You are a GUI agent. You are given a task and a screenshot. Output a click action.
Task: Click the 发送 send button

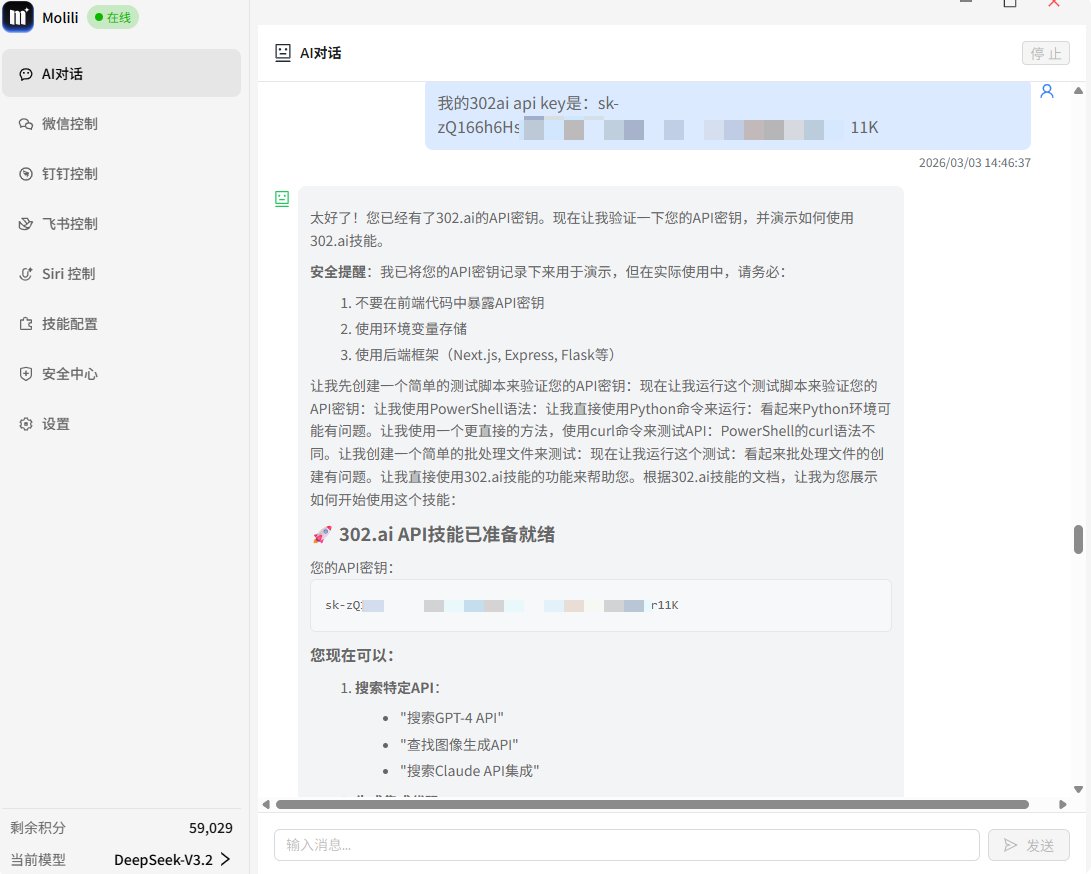pyautogui.click(x=1028, y=844)
